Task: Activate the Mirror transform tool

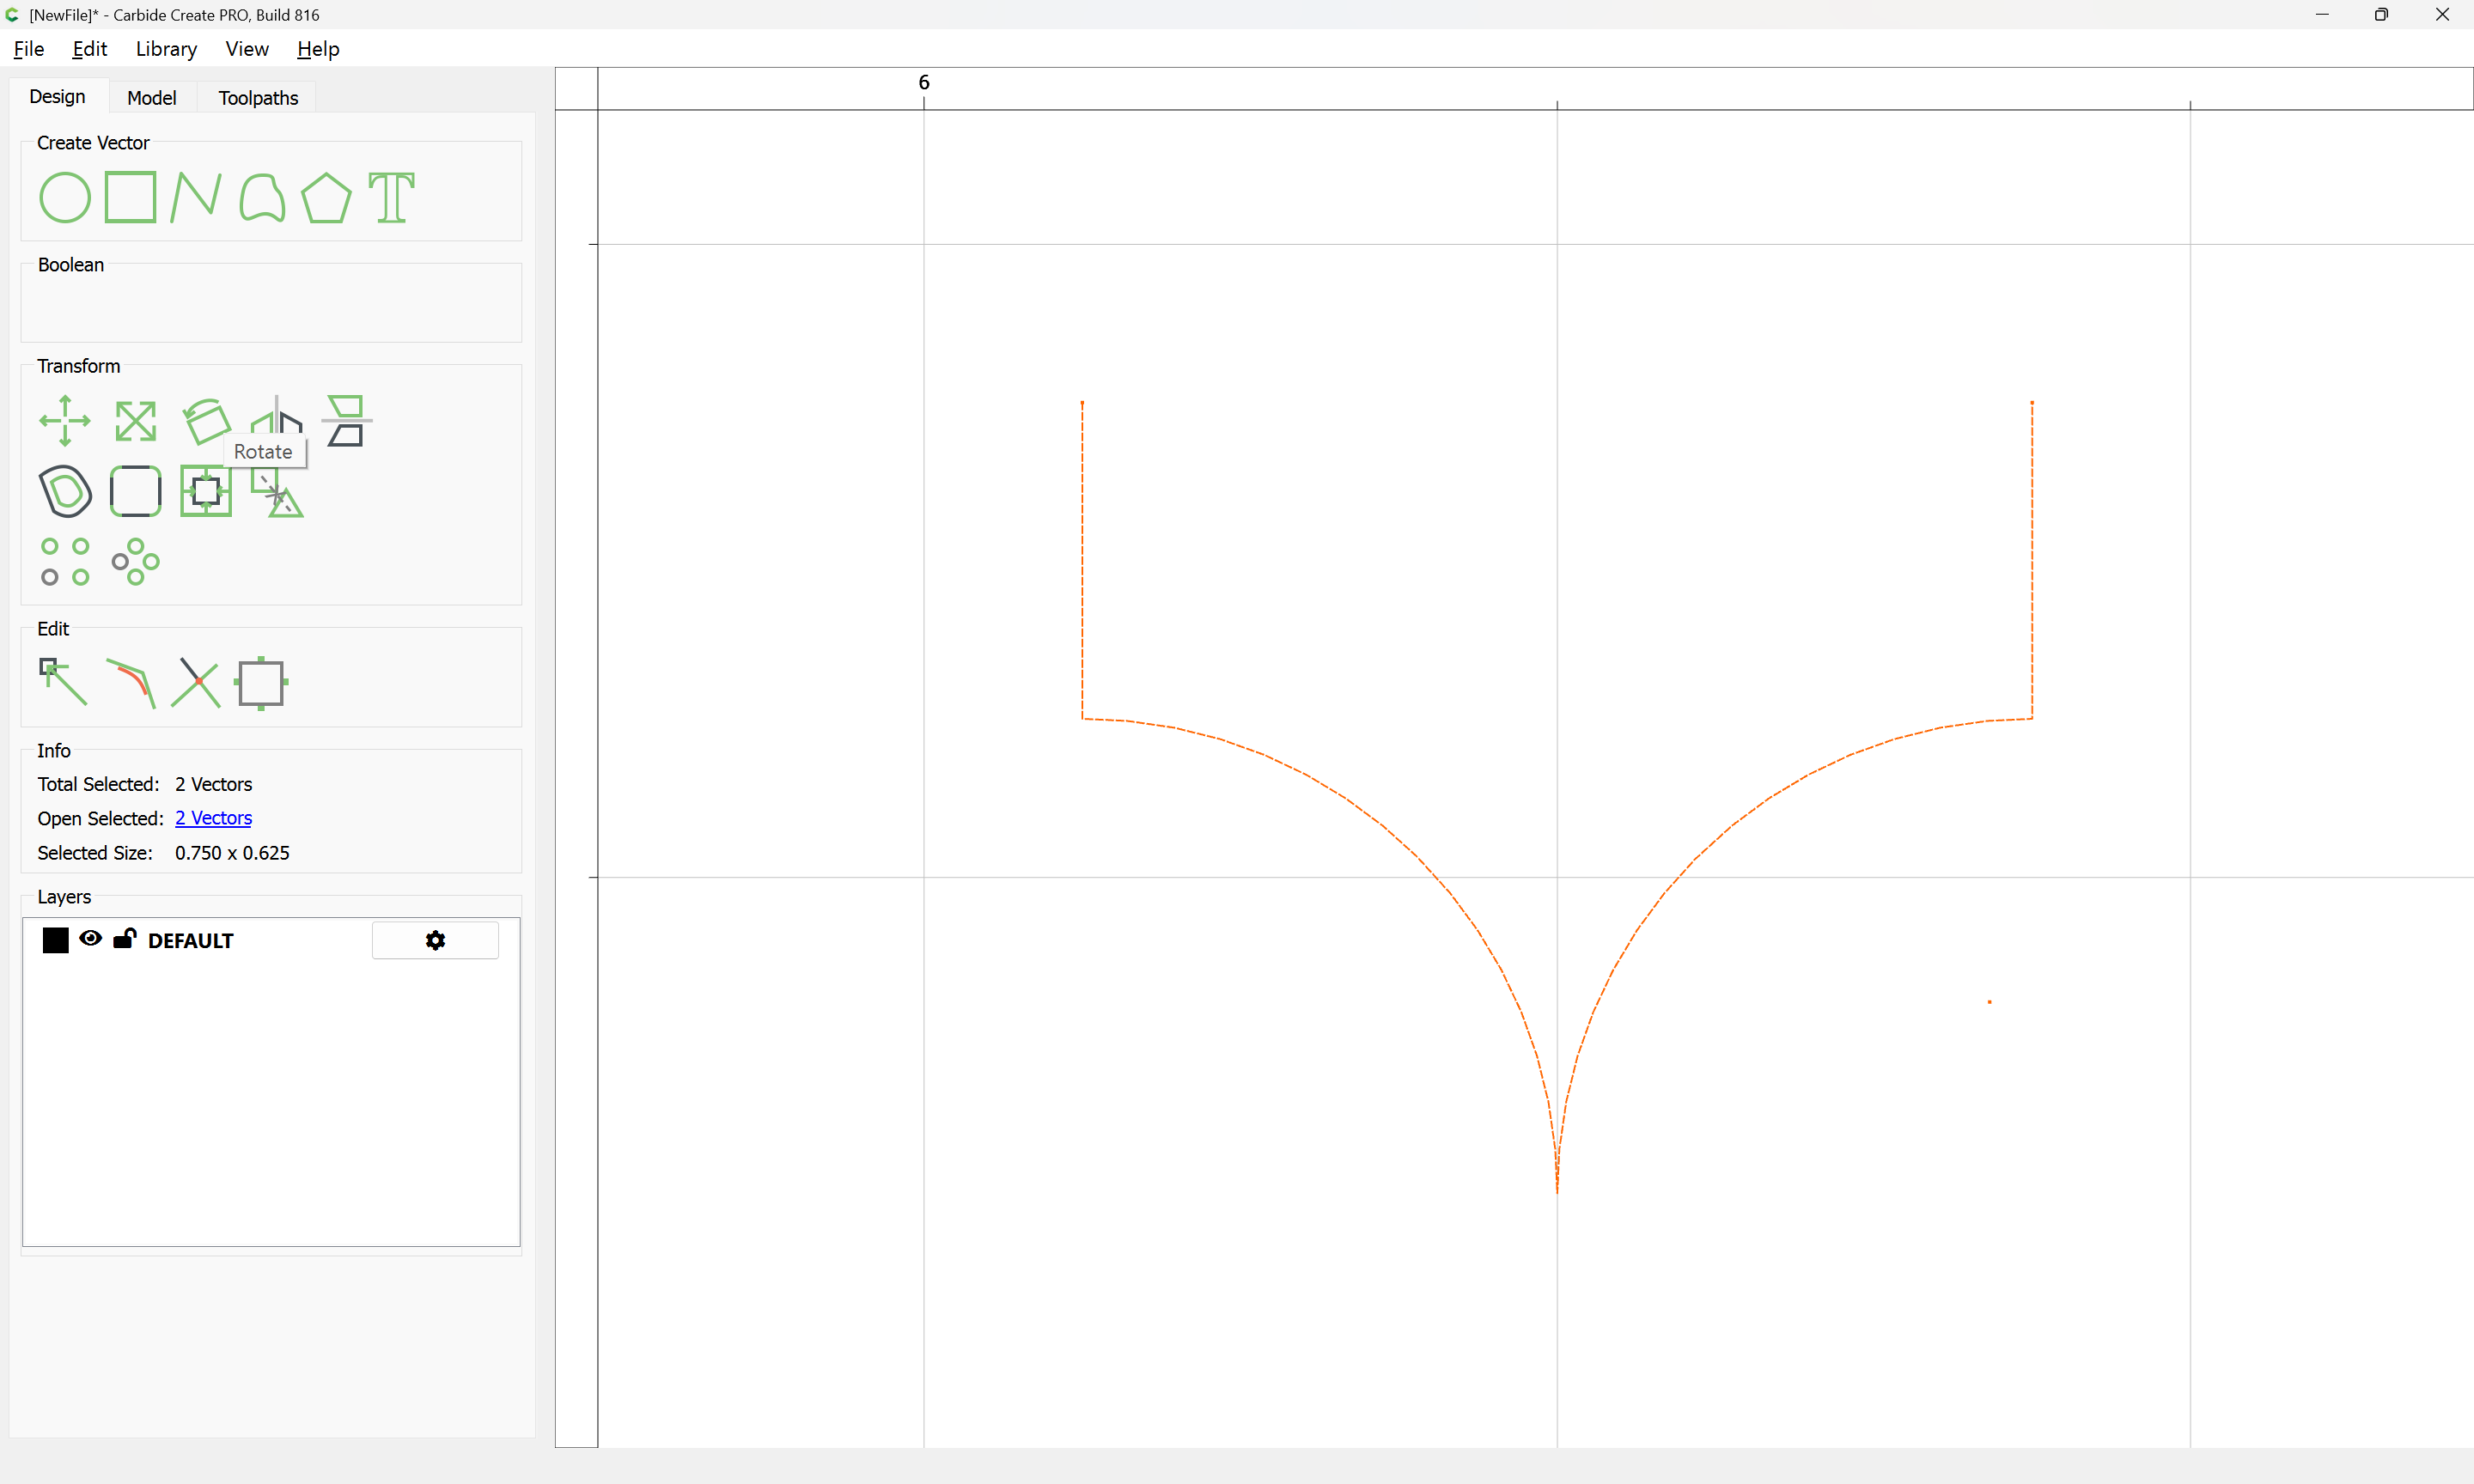Action: click(276, 415)
